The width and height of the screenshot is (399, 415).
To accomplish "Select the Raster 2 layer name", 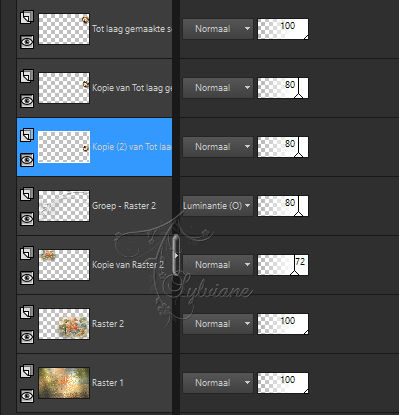I will click(x=108, y=324).
